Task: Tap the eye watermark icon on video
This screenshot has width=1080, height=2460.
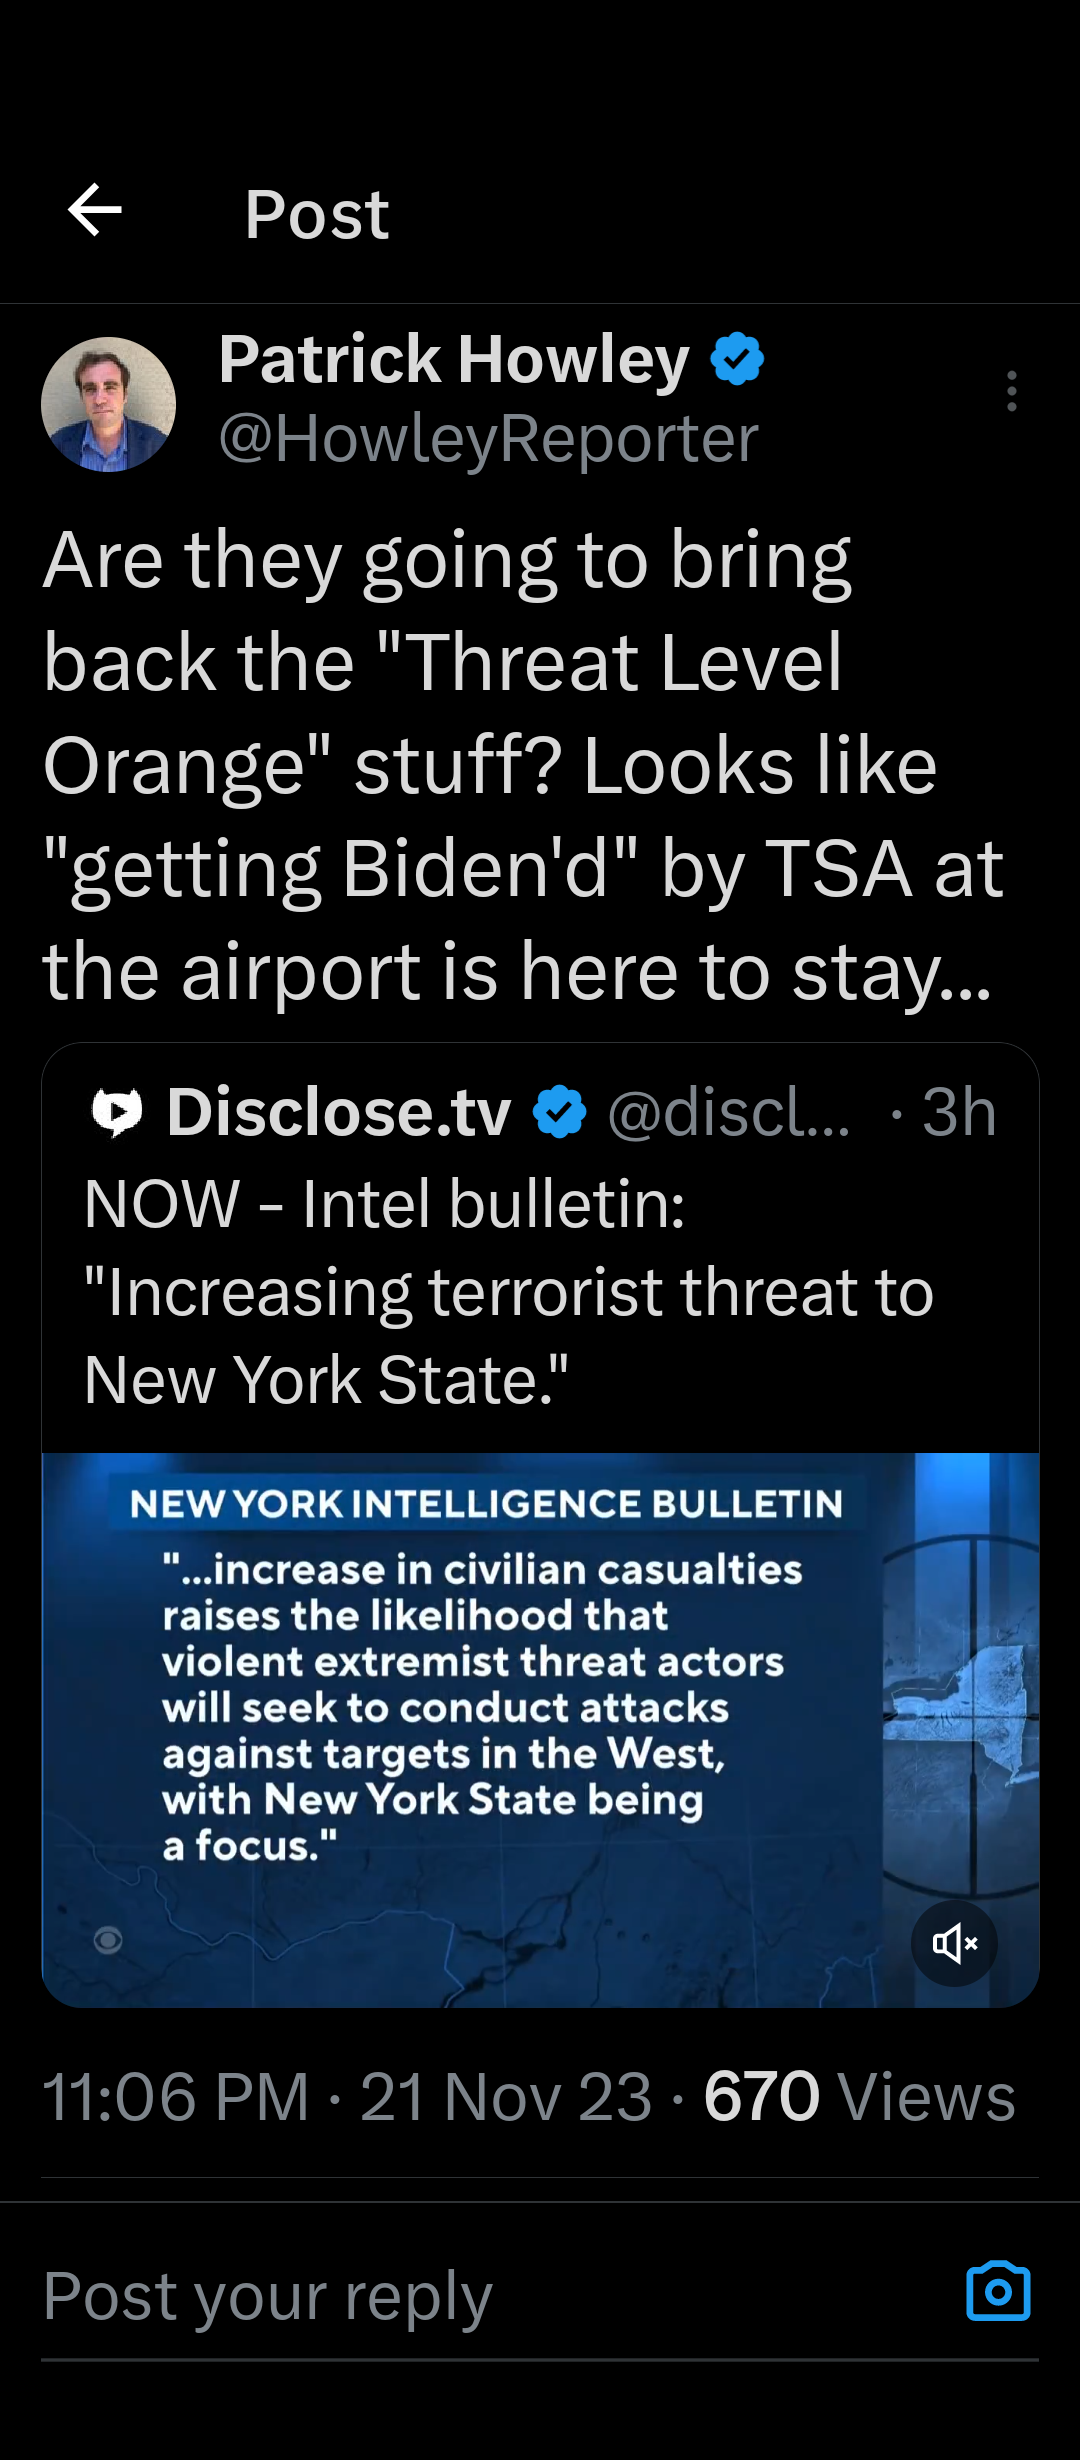Action: [108, 1941]
